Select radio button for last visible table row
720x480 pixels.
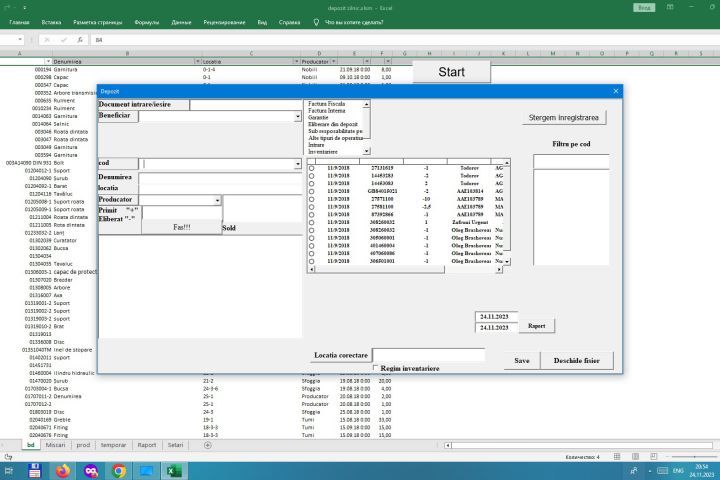[311, 261]
